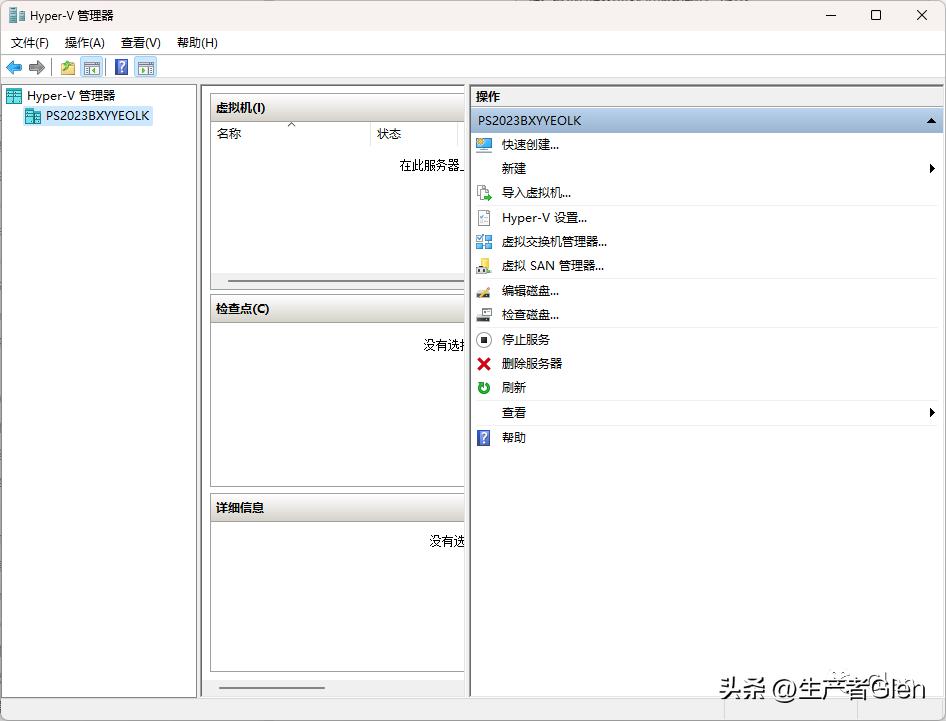Open the 操作(A) menu
946x721 pixels.
pyautogui.click(x=84, y=43)
